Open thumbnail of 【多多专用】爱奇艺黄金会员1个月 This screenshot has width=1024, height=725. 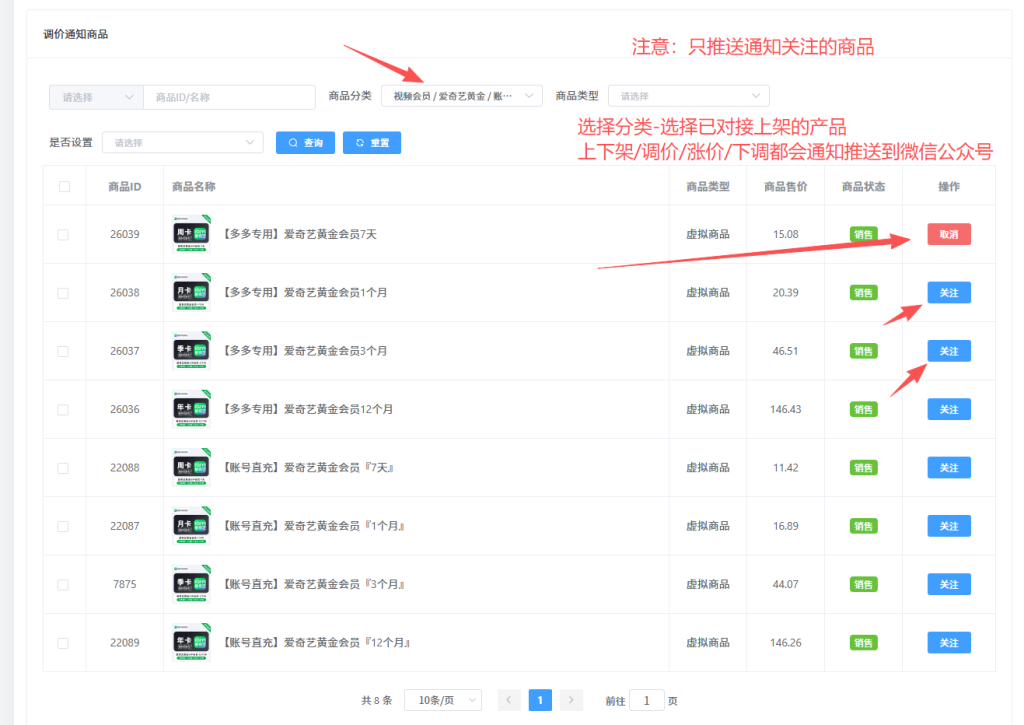(191, 292)
